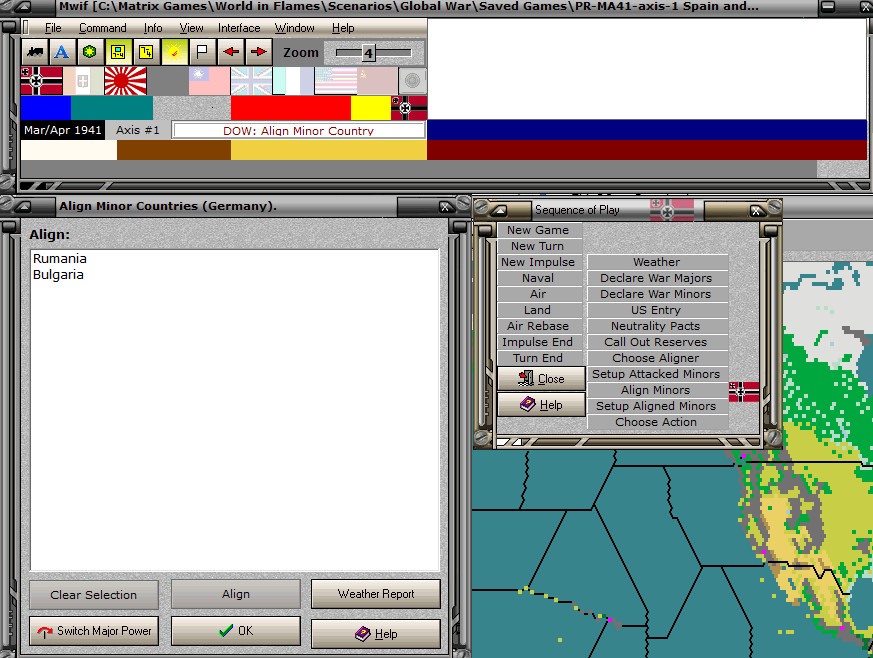Click the green hexagon toolbar icon

coord(90,52)
